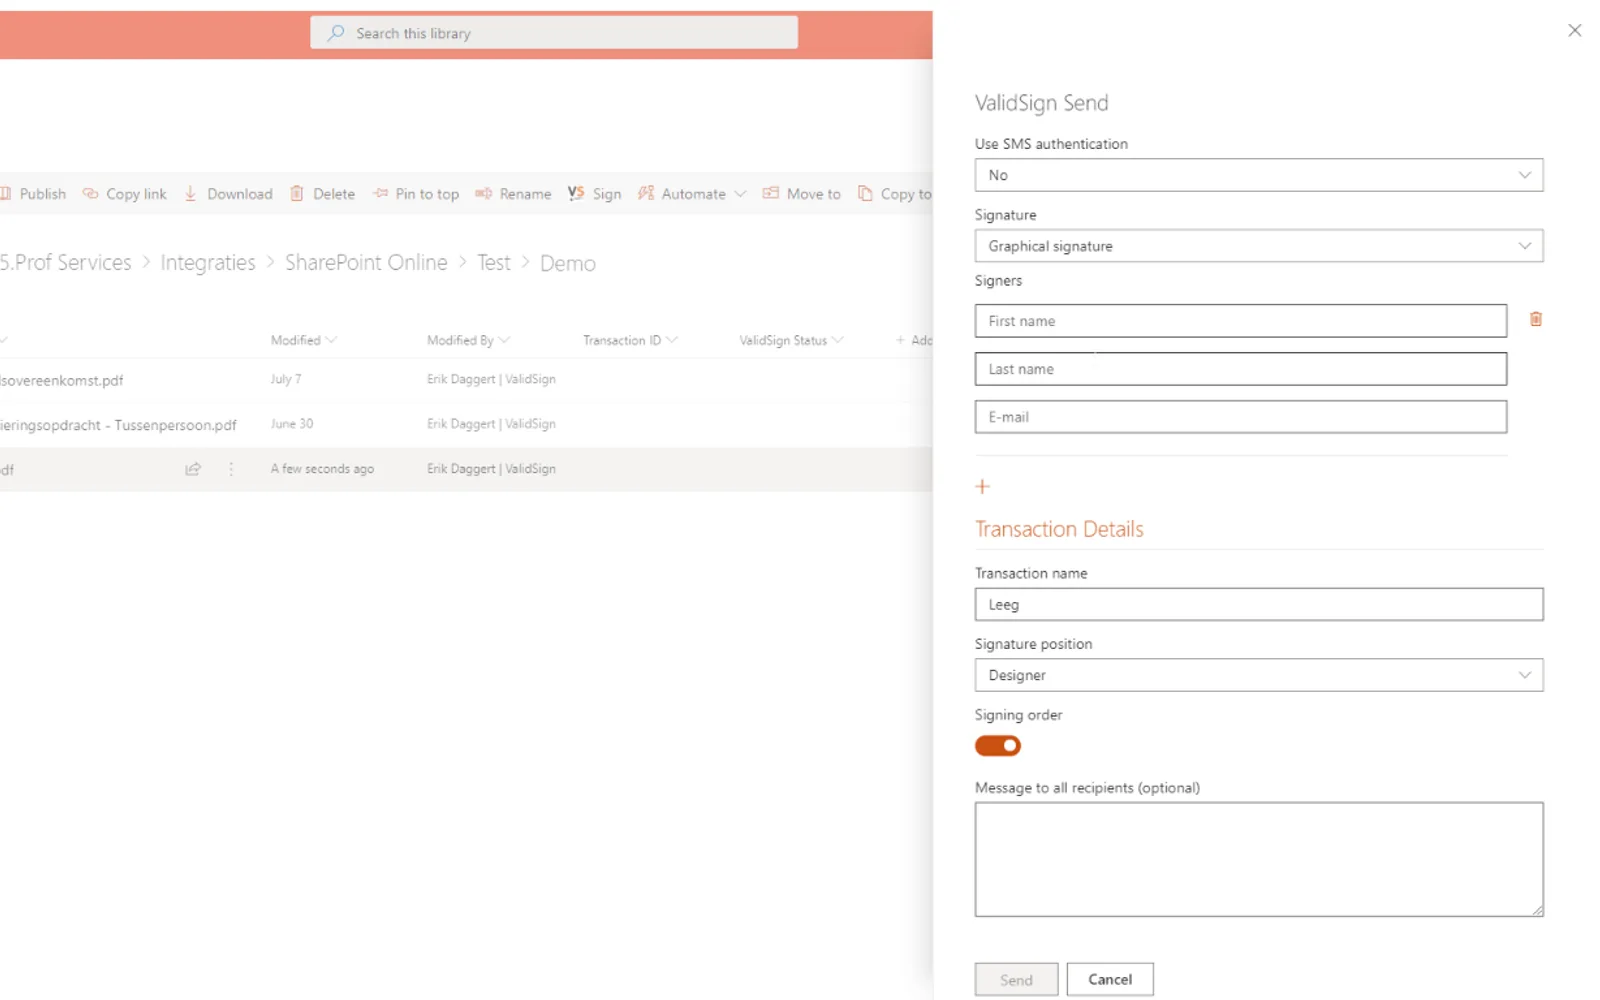
Task: Open the Tussenpersoon.pdf file
Action: coord(118,425)
